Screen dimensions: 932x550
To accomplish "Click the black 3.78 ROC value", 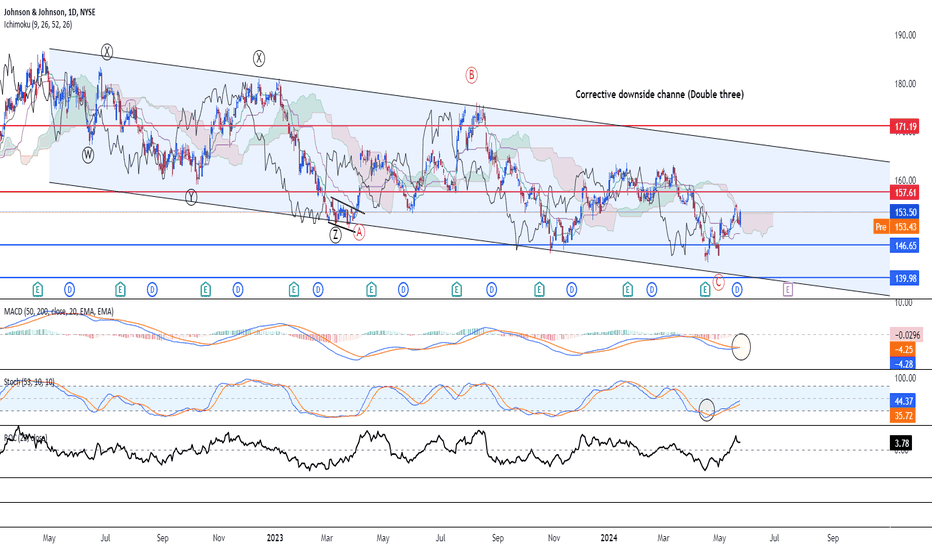I will pyautogui.click(x=902, y=443).
